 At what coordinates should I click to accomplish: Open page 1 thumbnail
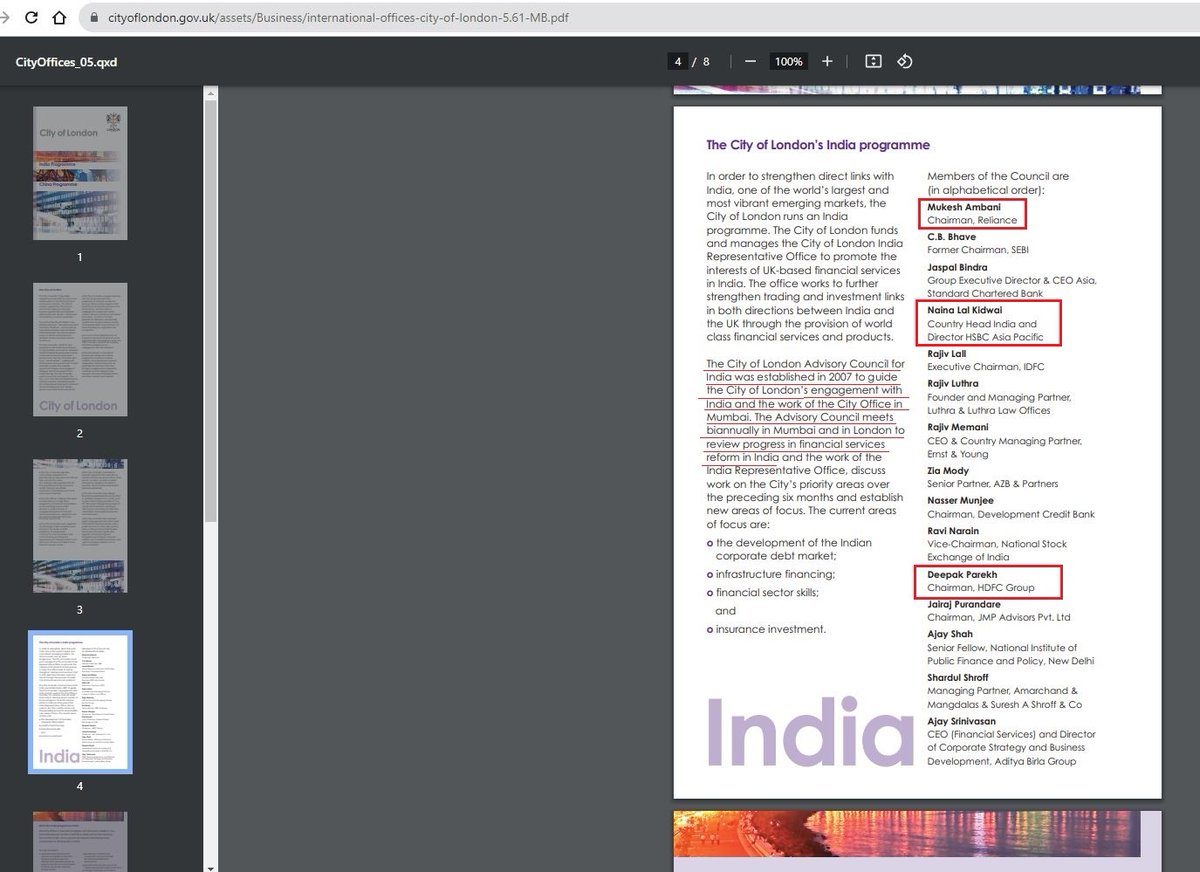[x=80, y=173]
